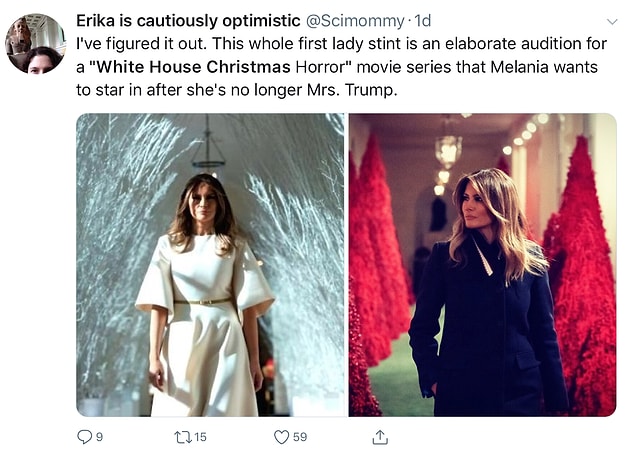Open the photo with red Christmas trees

point(482,264)
